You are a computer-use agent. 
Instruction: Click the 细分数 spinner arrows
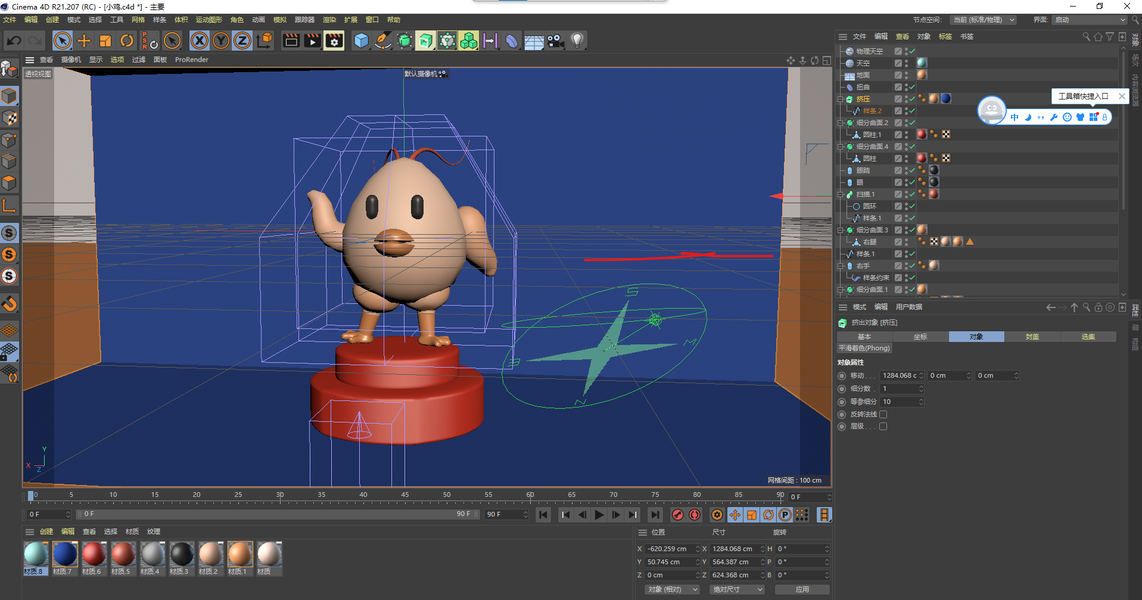coord(921,389)
